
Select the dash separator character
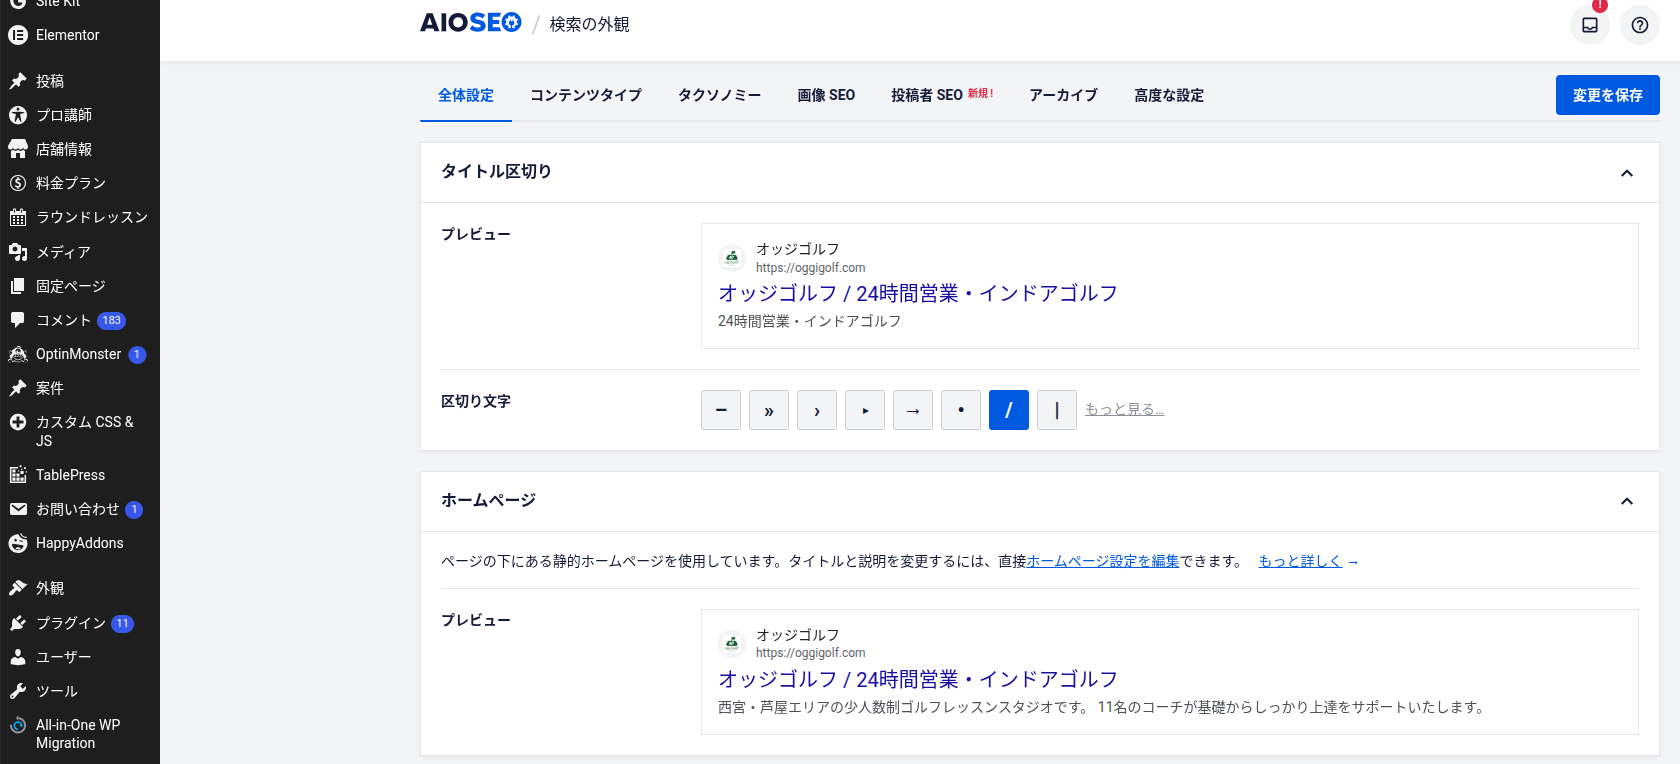click(x=721, y=410)
